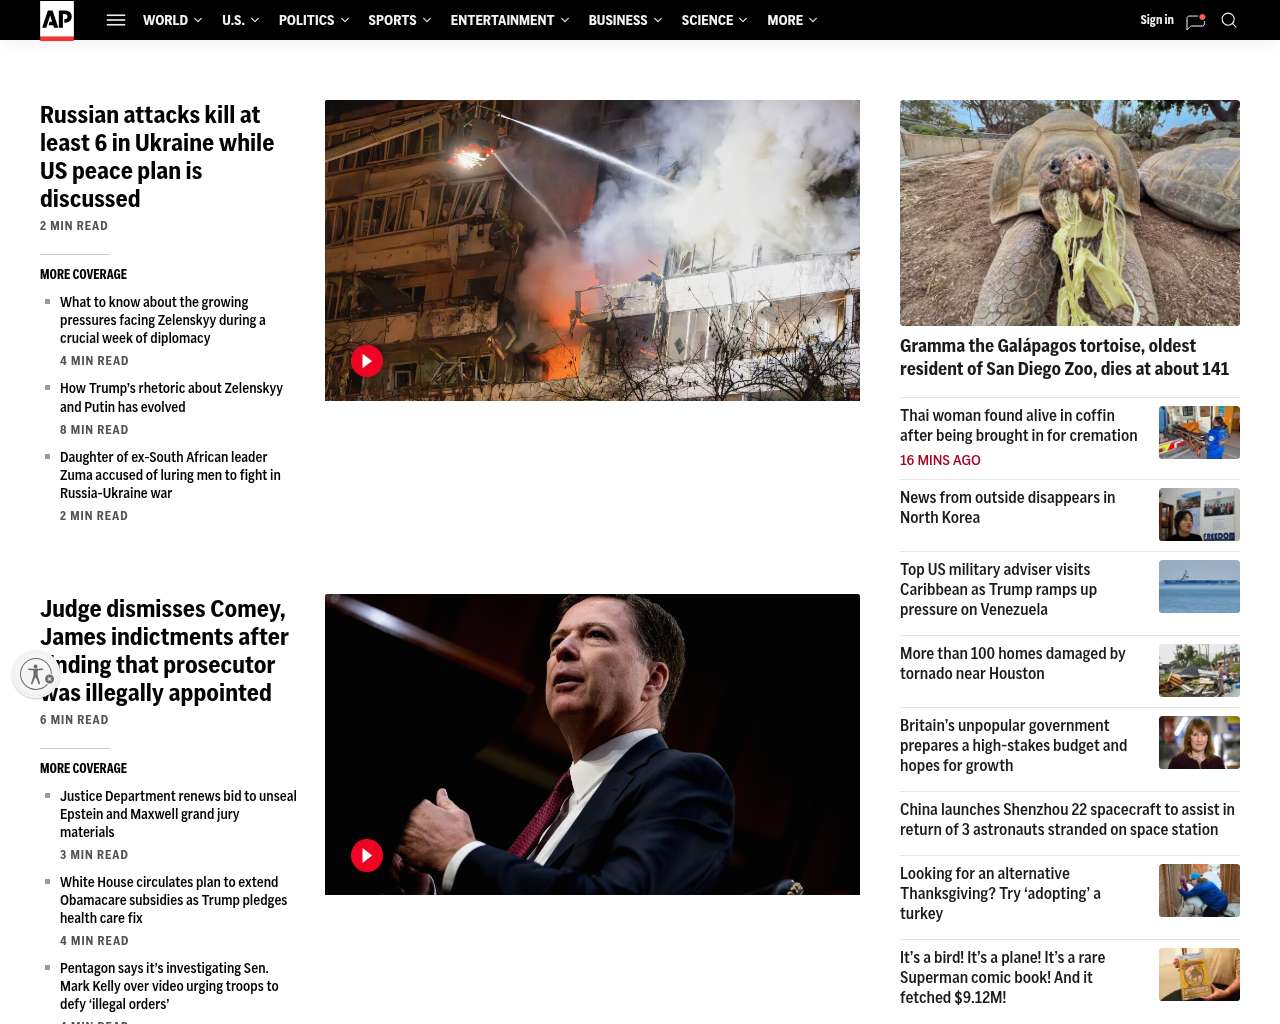Open White House Obamacare subsidies story
The image size is (1280, 1024).
173,900
